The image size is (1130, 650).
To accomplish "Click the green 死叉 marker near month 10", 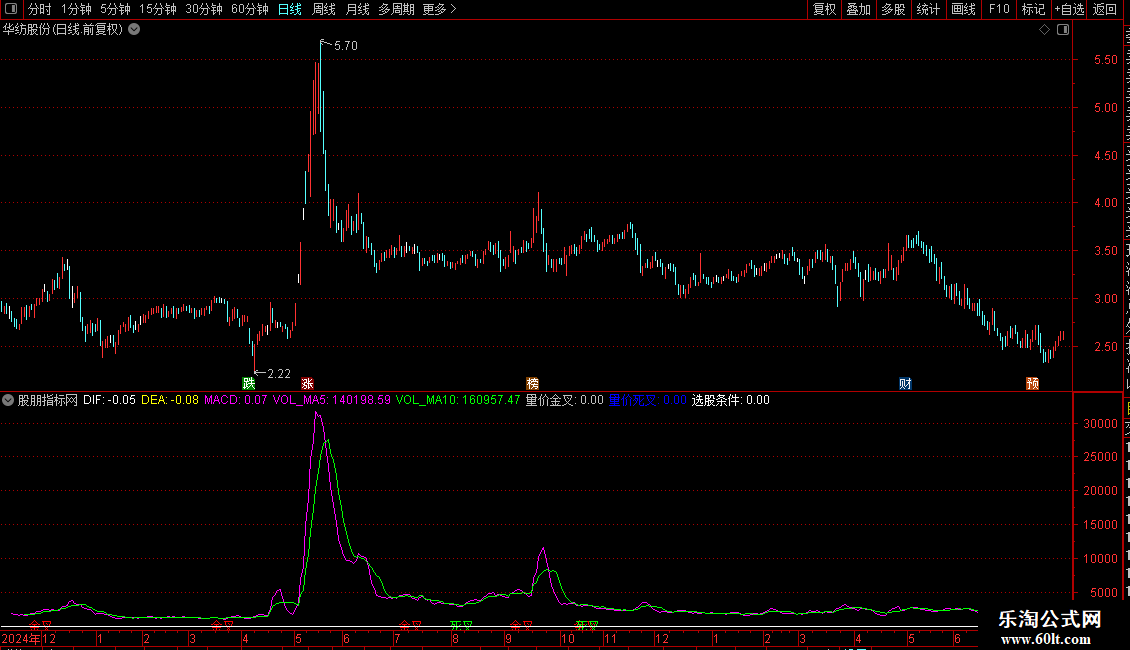I will pos(587,625).
